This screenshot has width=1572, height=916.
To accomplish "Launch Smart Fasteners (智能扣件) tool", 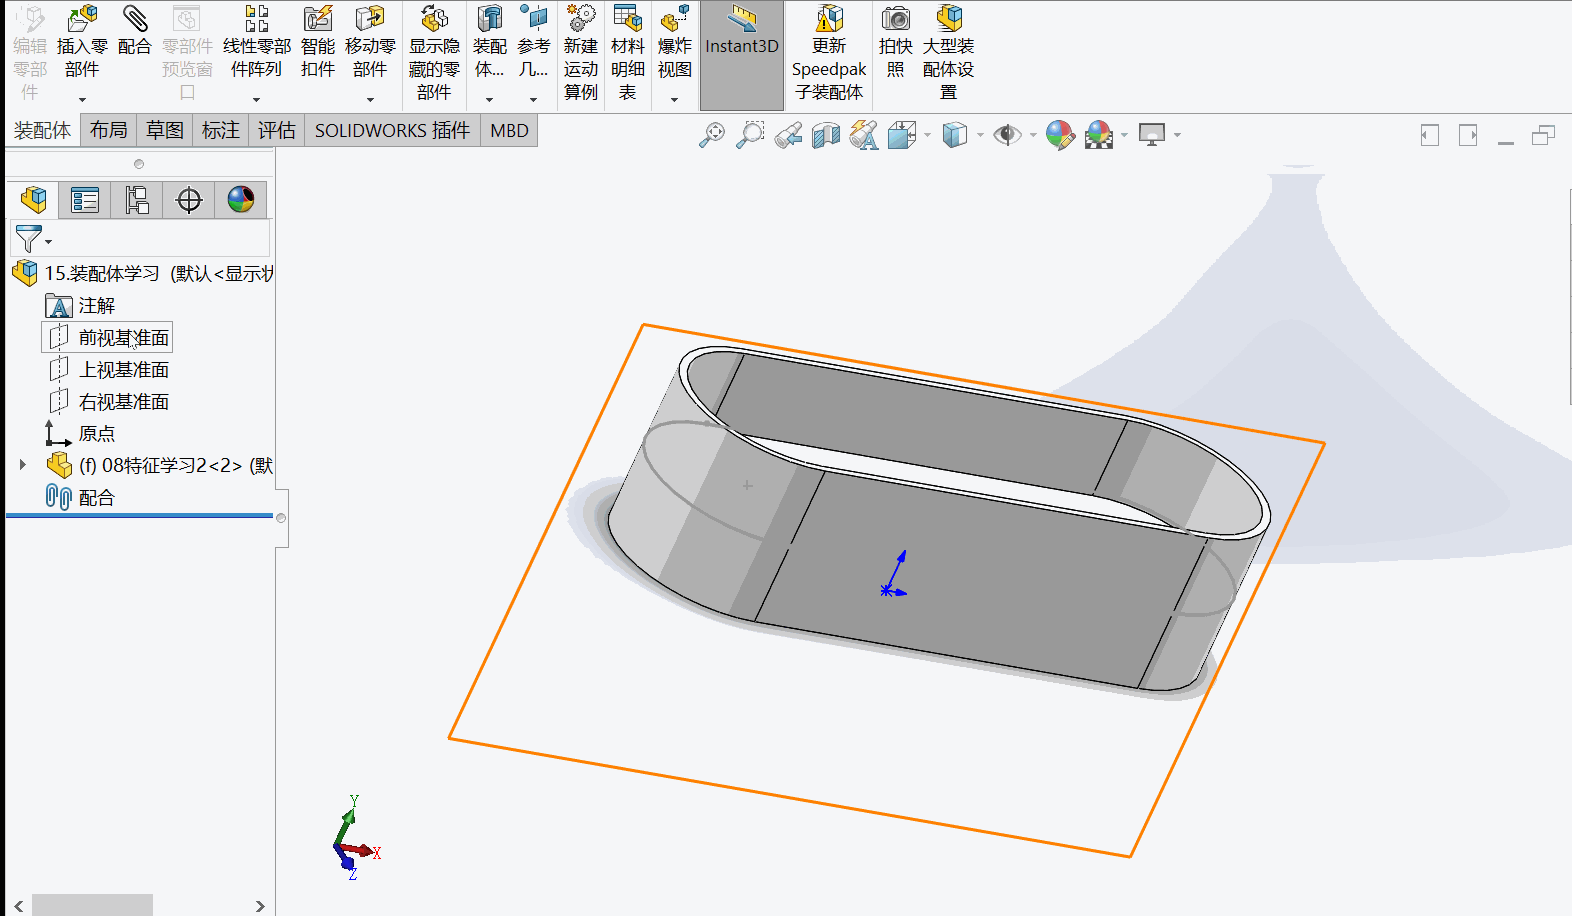I will tap(318, 42).
